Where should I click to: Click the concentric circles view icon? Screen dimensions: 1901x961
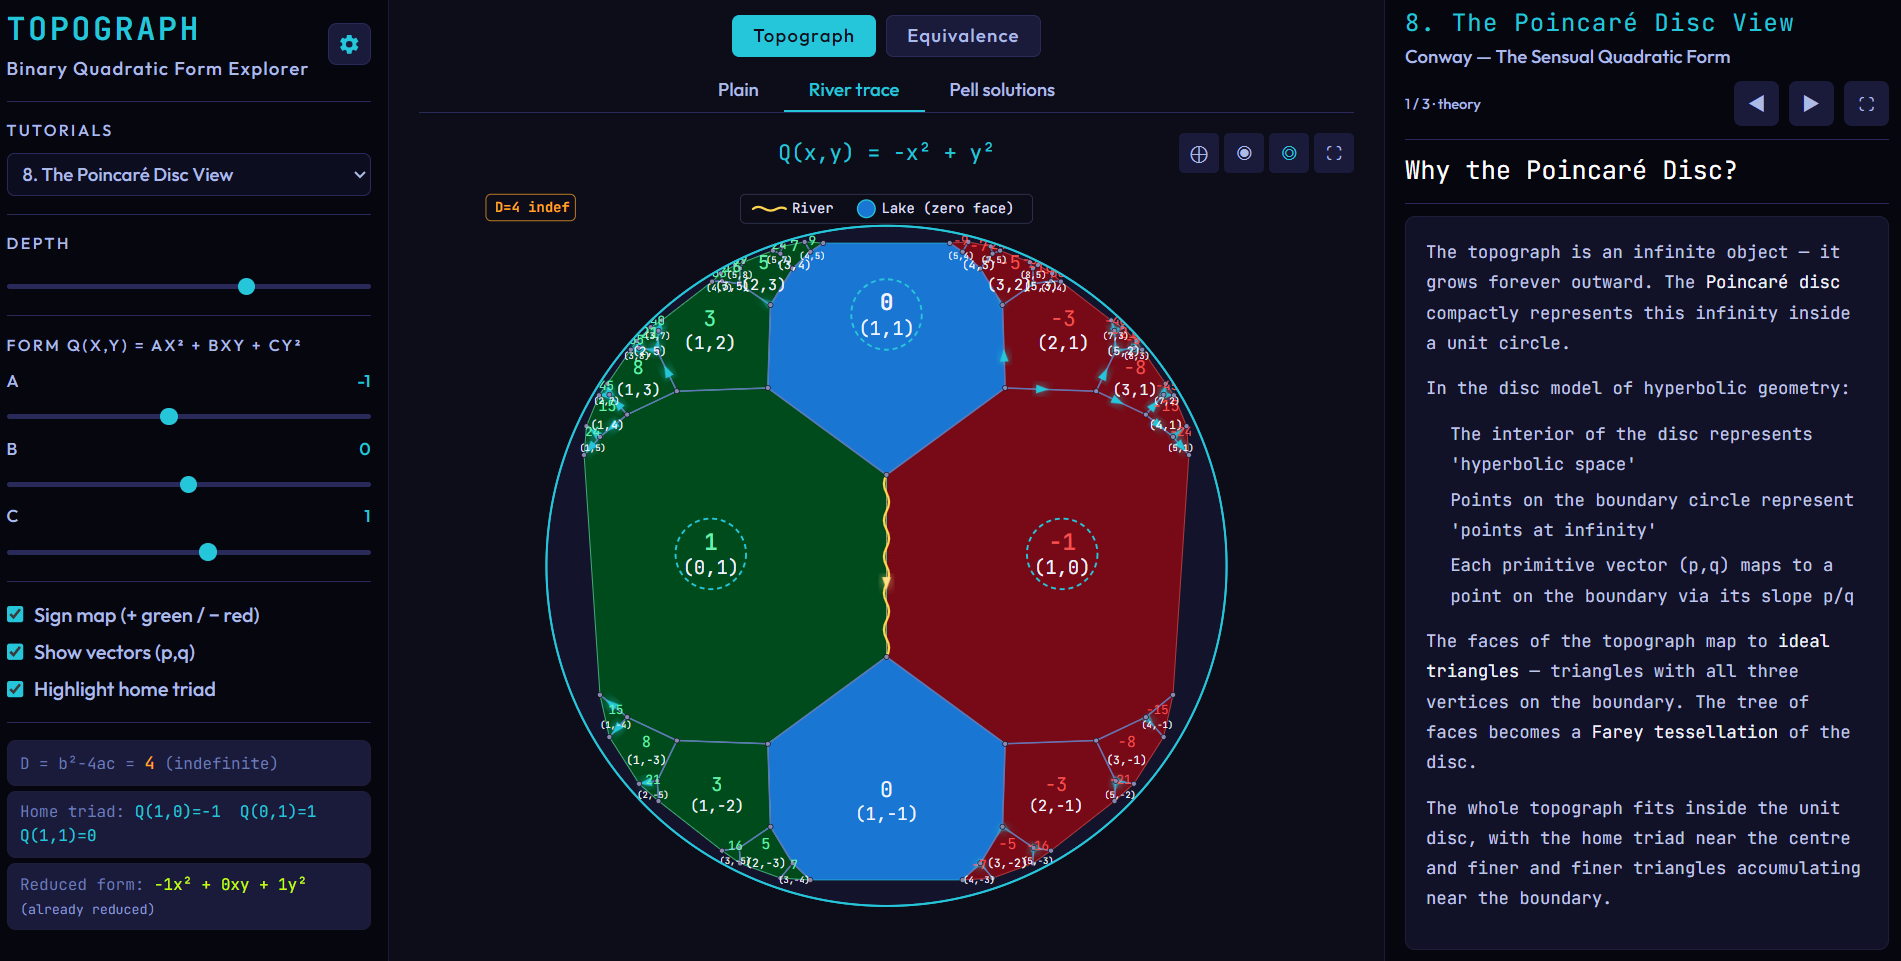pyautogui.click(x=1288, y=153)
